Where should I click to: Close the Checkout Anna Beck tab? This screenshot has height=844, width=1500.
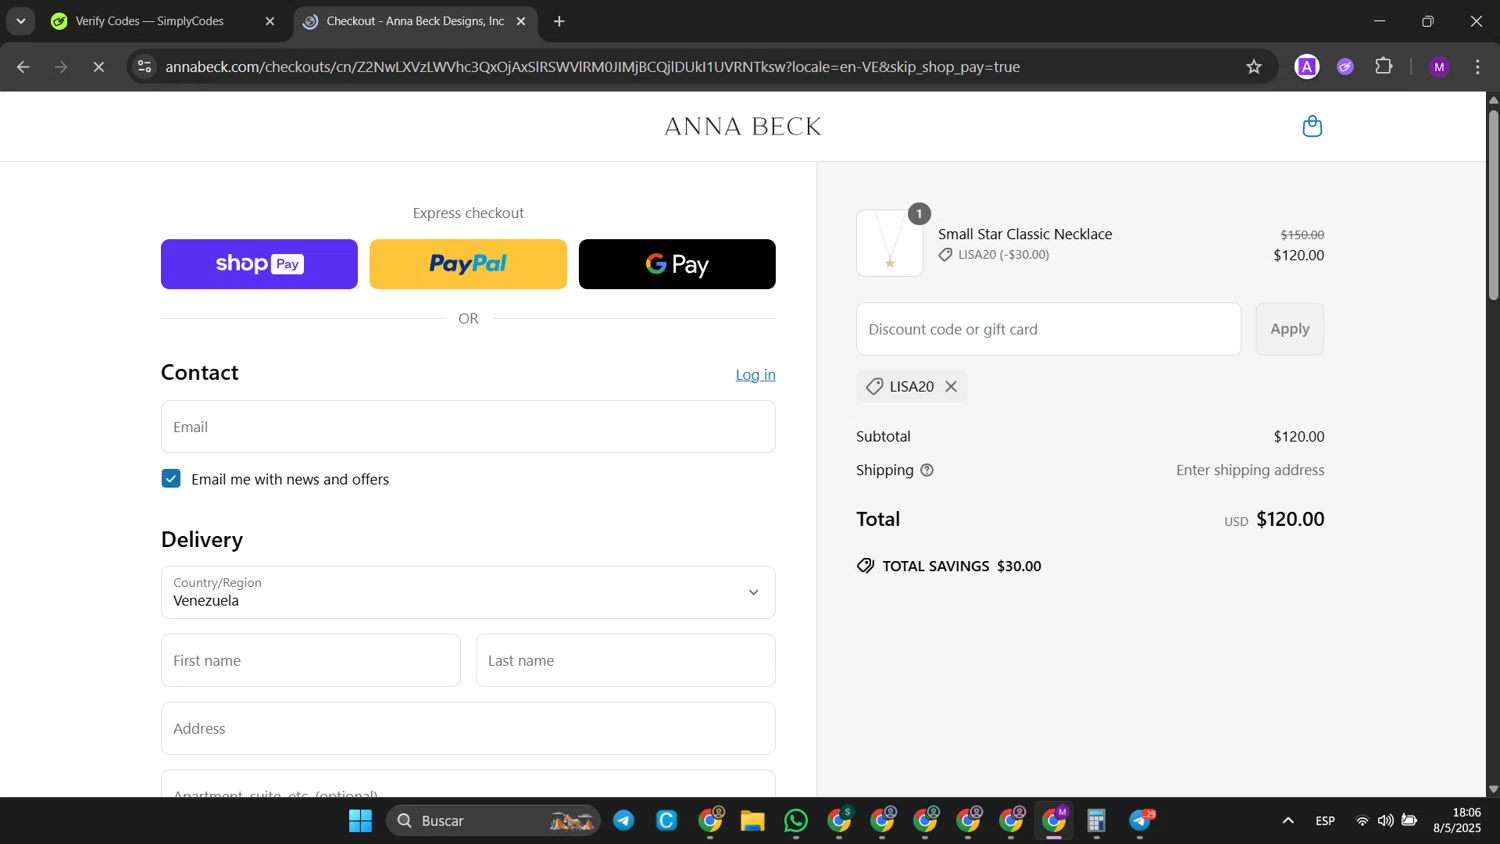(x=521, y=21)
